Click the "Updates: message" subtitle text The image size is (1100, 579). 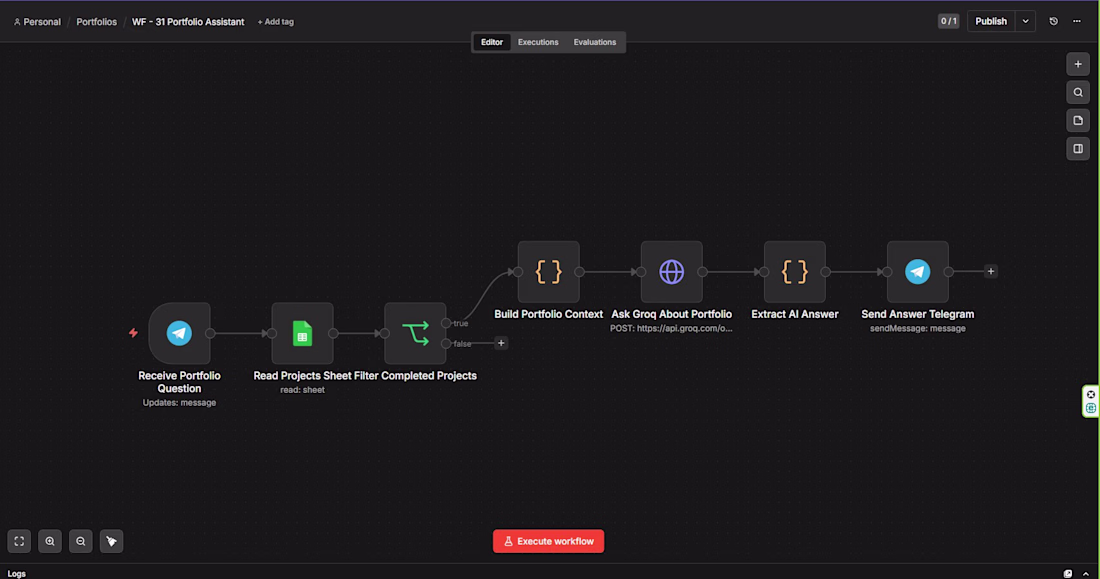tap(180, 403)
